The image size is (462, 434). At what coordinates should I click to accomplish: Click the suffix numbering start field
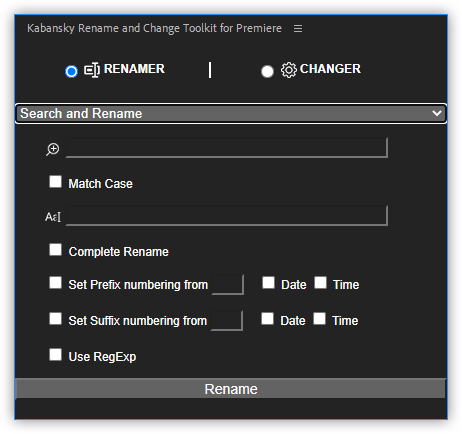[227, 320]
